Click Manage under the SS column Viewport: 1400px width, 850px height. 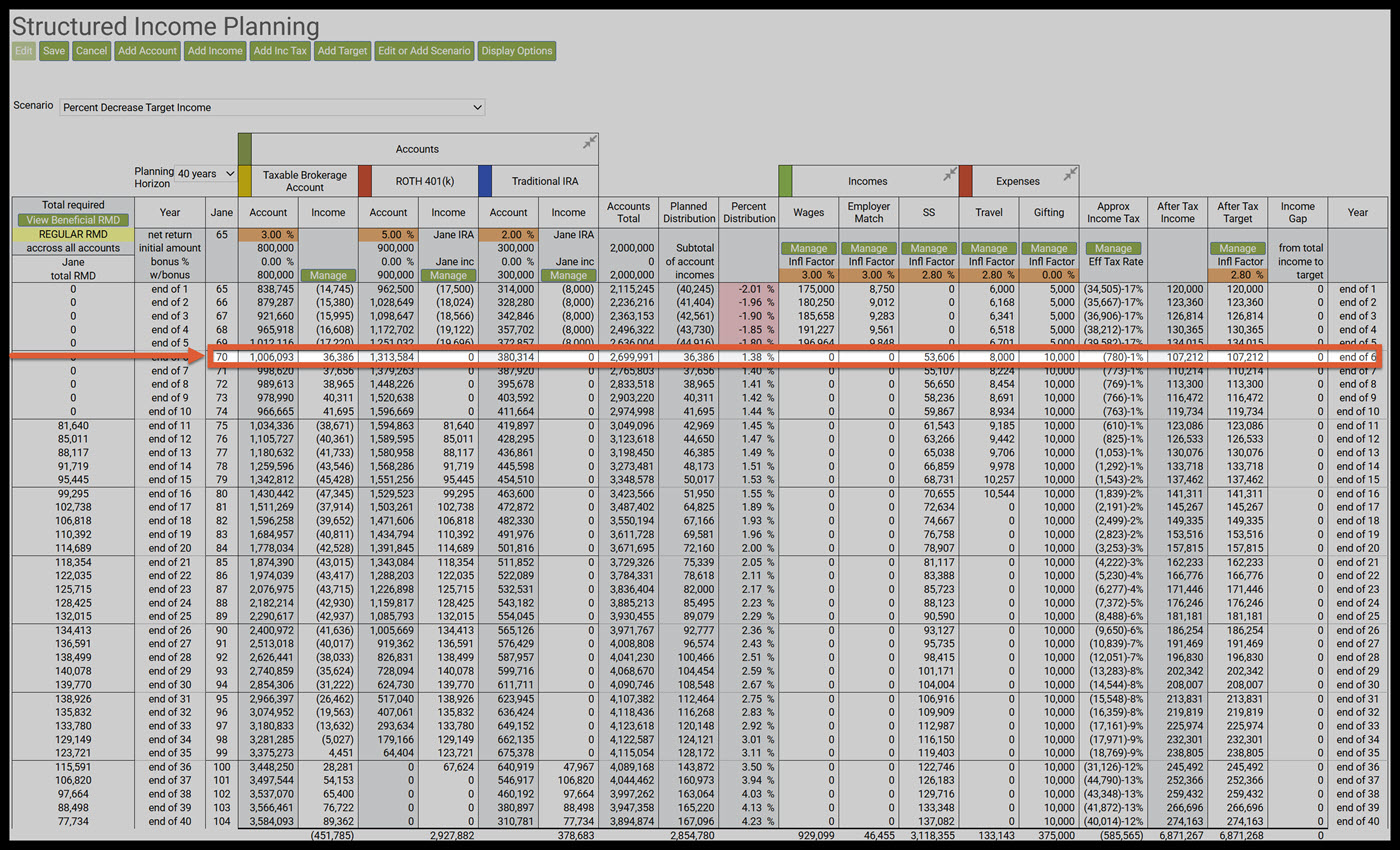928,248
